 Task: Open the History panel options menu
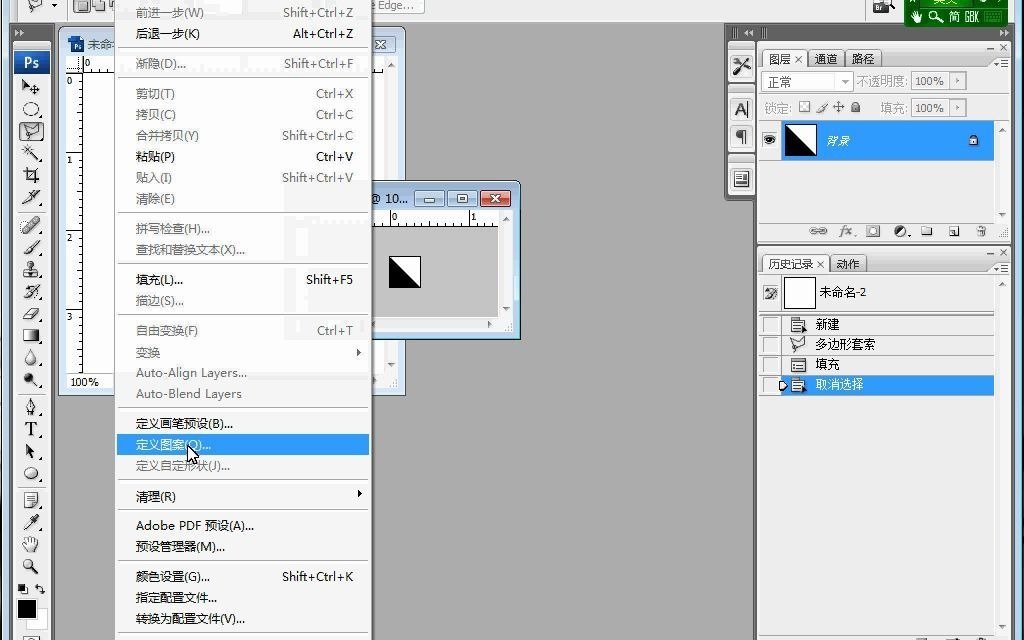pyautogui.click(x=1000, y=268)
